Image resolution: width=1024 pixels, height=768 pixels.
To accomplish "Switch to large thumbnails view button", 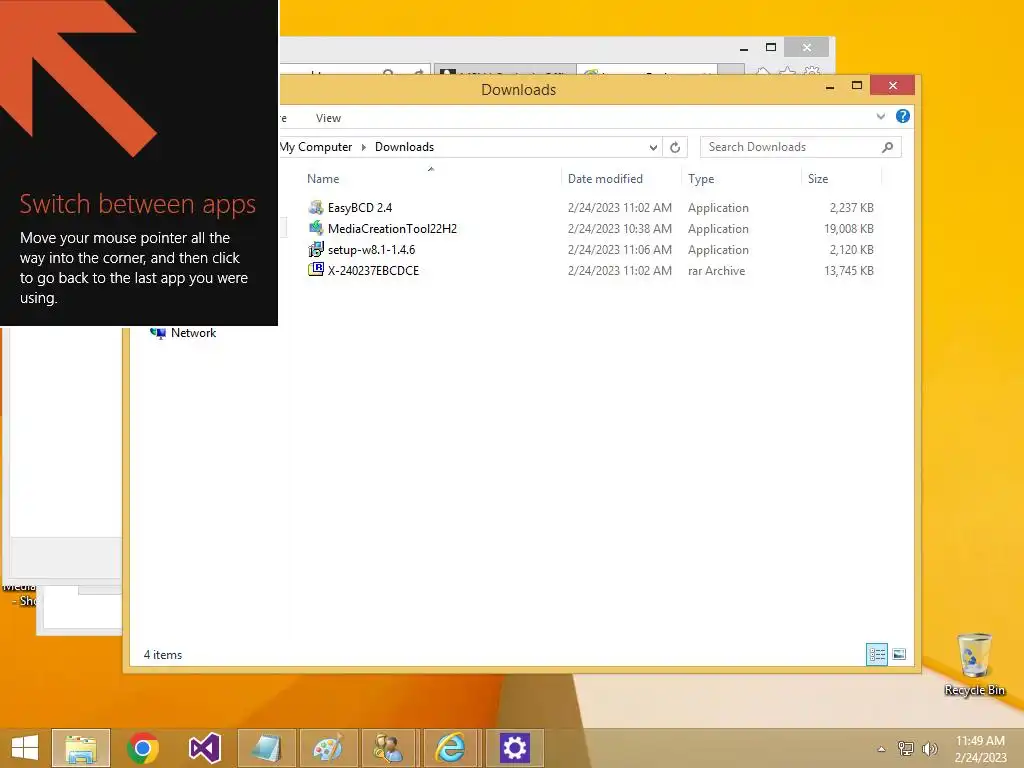I will coord(899,654).
